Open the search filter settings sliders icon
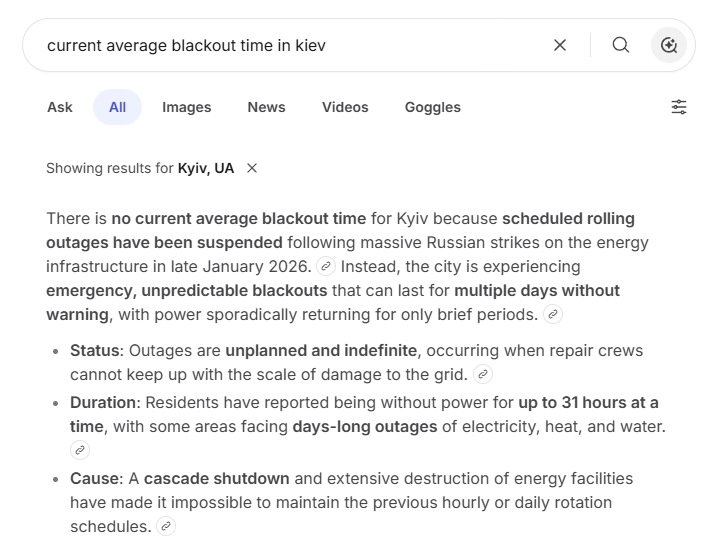718x551 pixels. point(679,107)
